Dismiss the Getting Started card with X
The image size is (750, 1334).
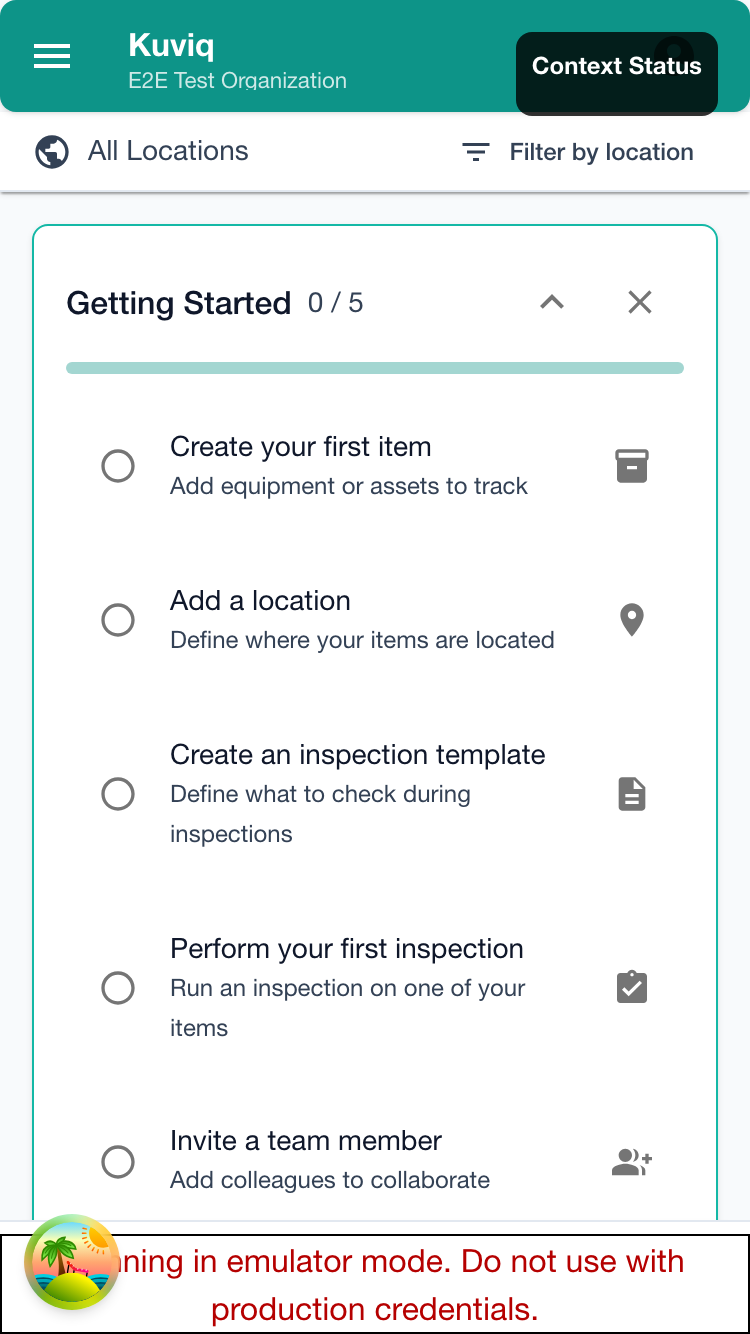(639, 302)
